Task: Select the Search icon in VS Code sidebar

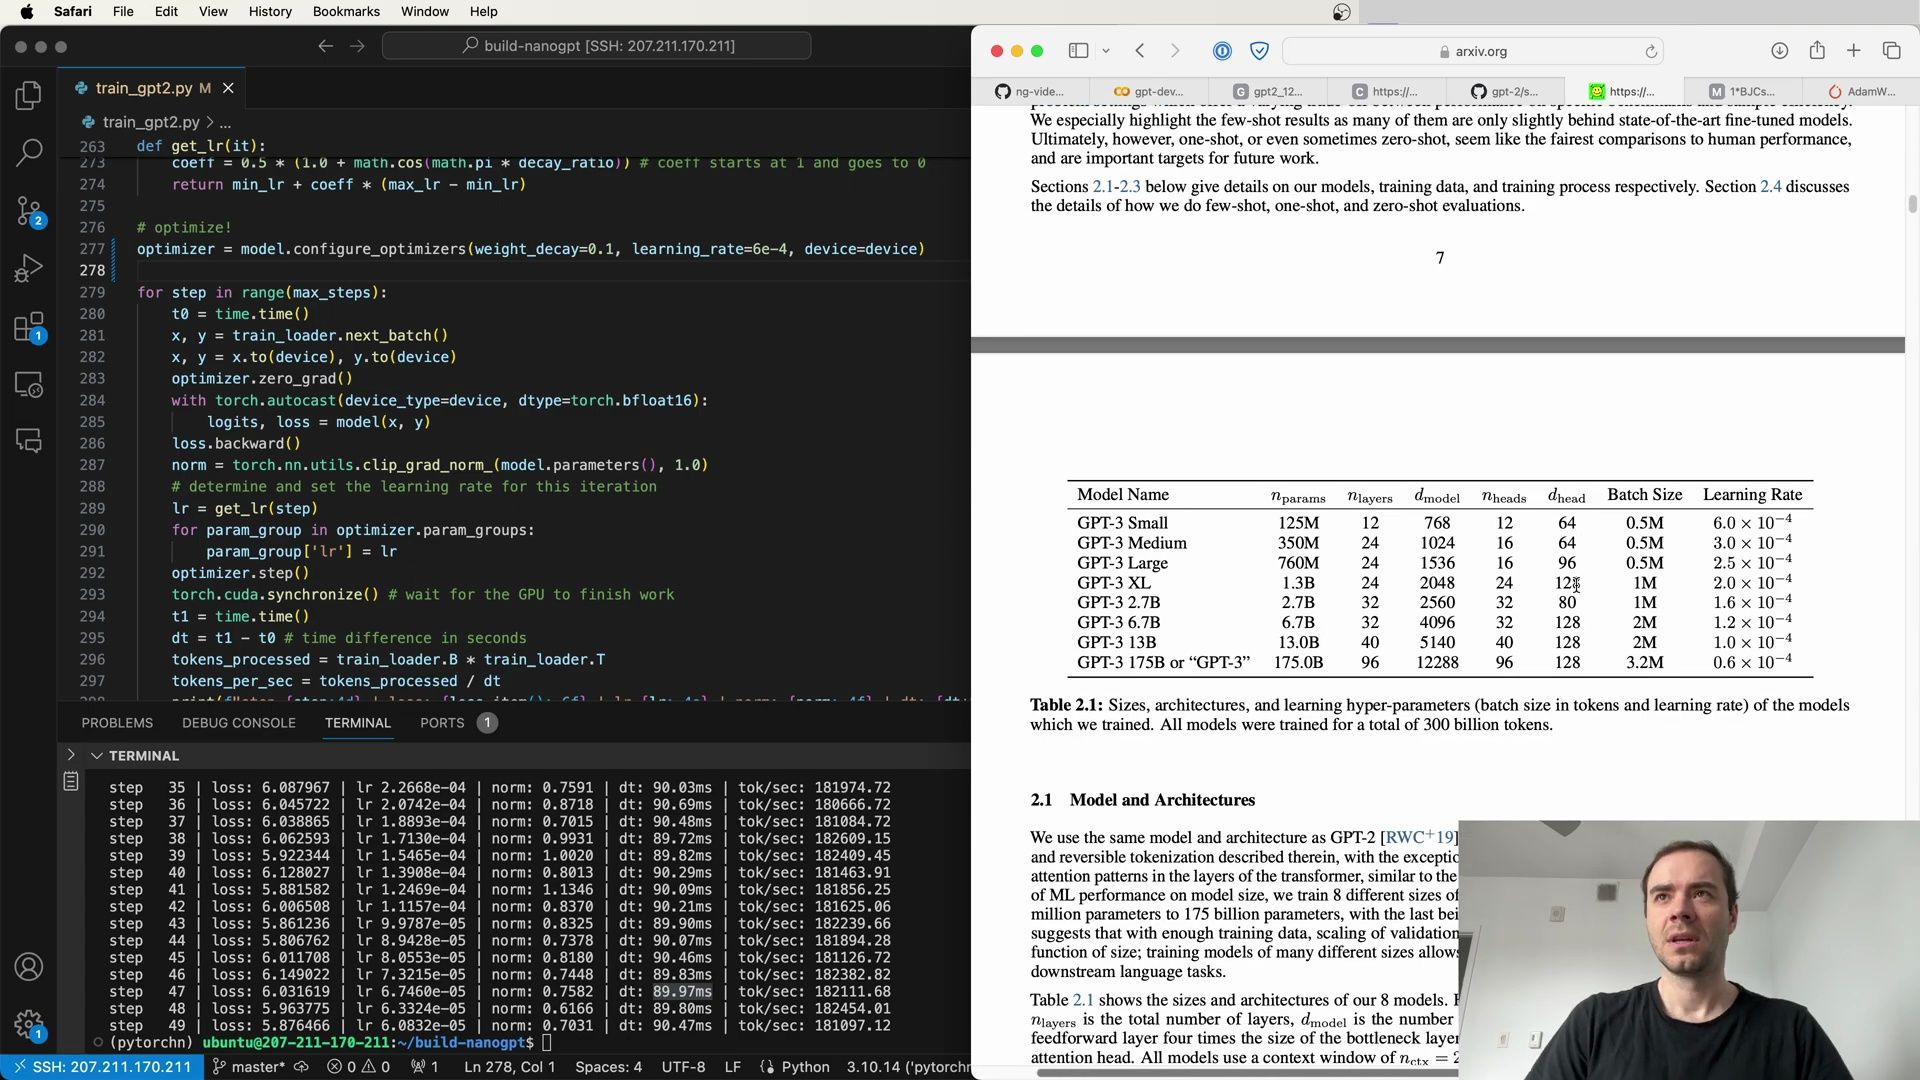Action: (29, 148)
